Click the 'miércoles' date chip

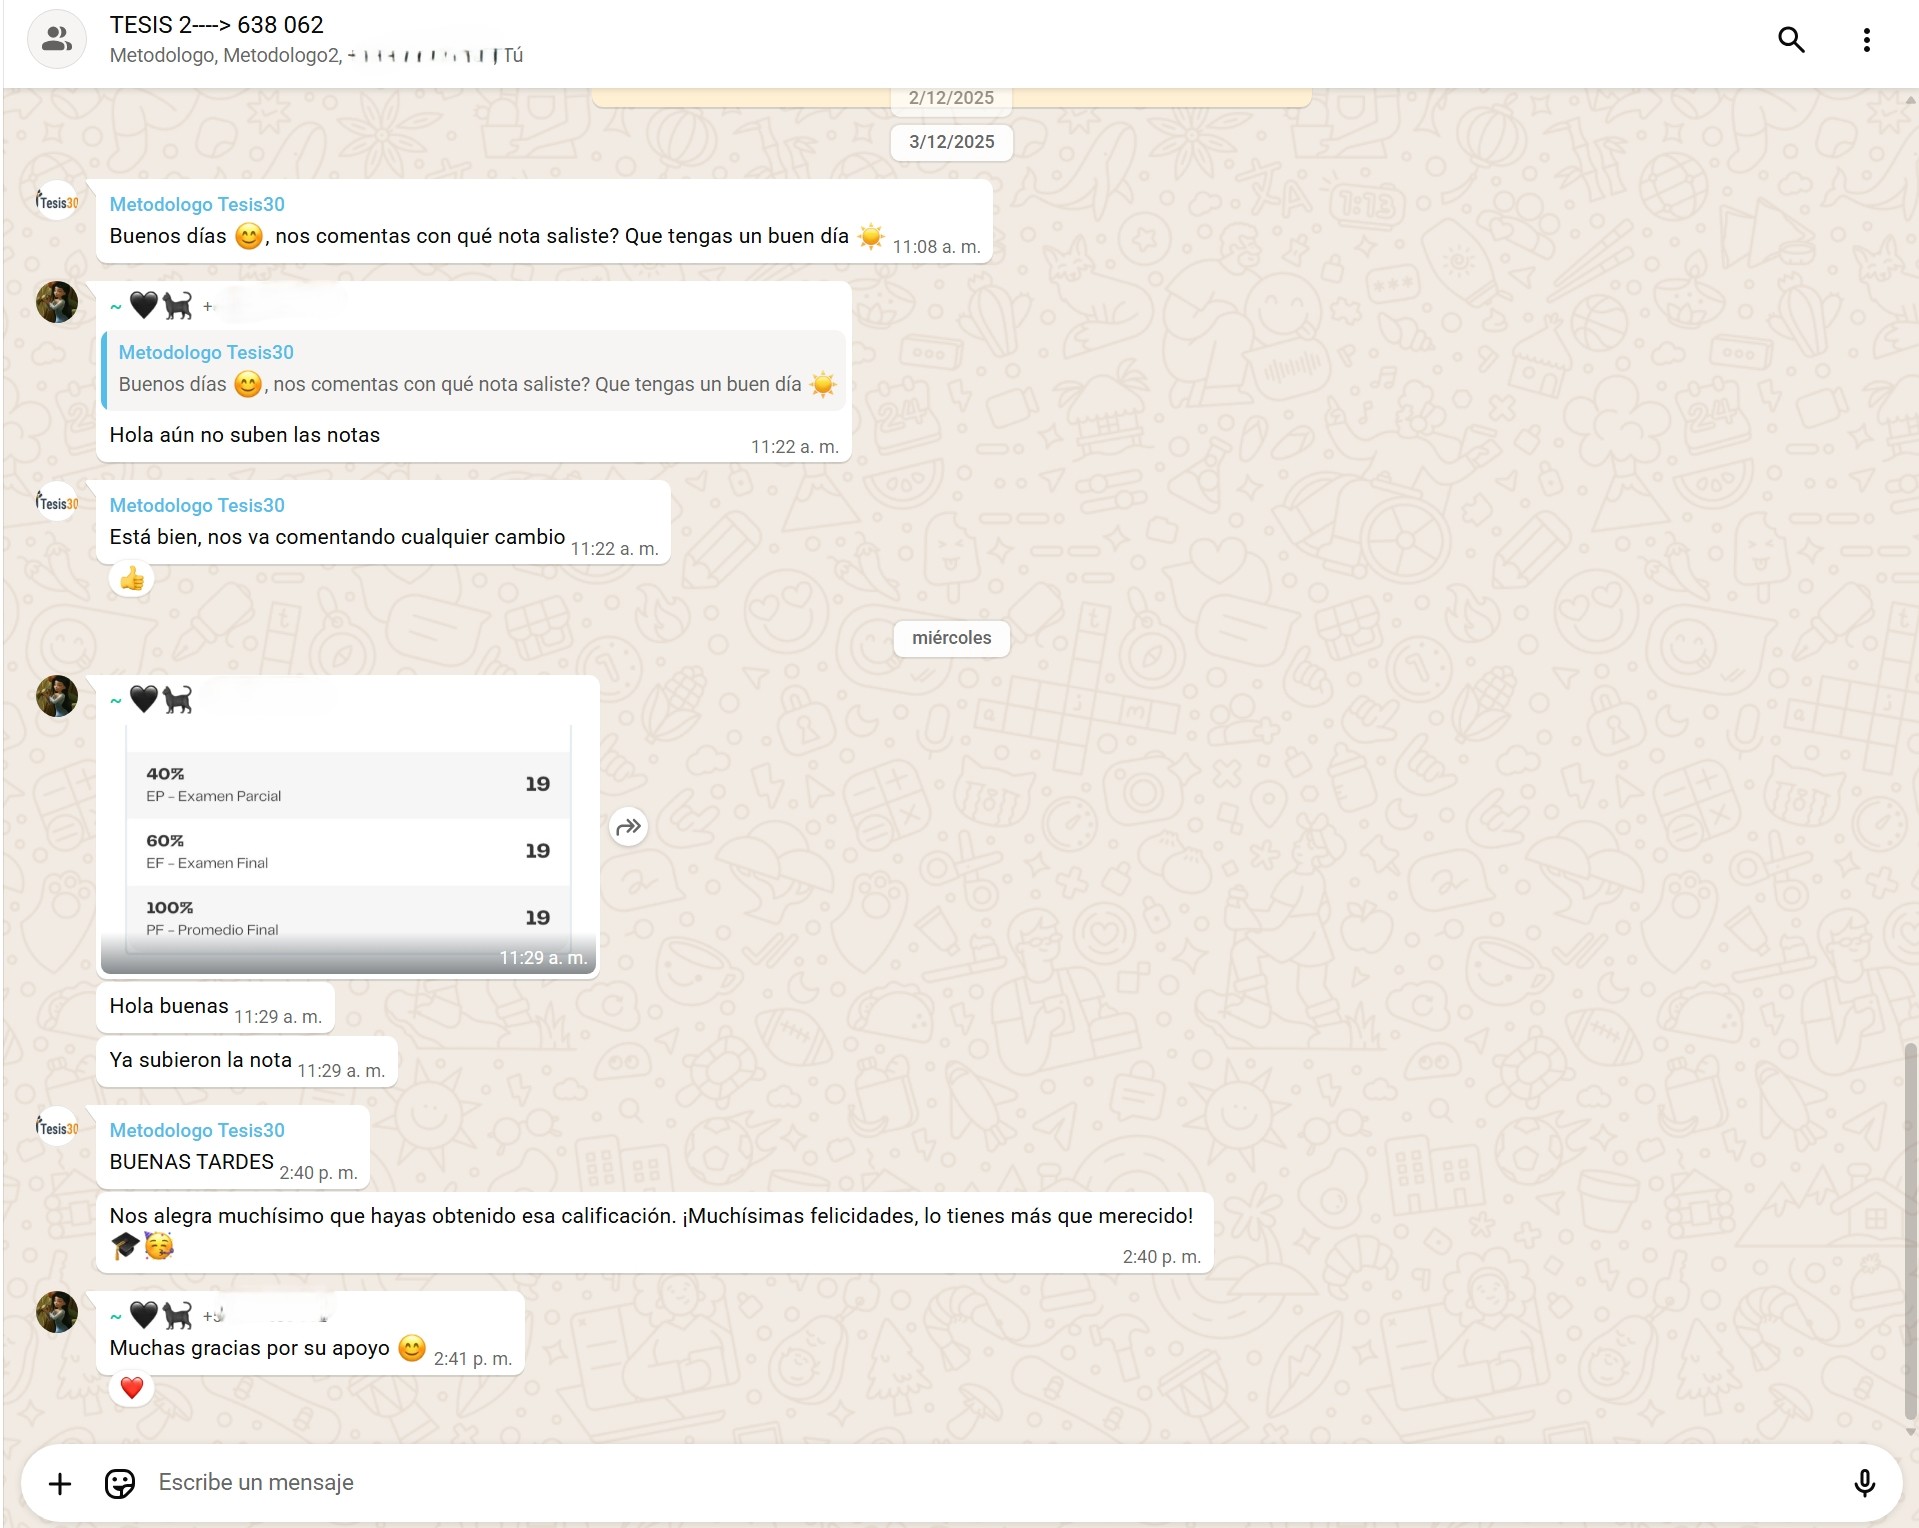click(951, 638)
